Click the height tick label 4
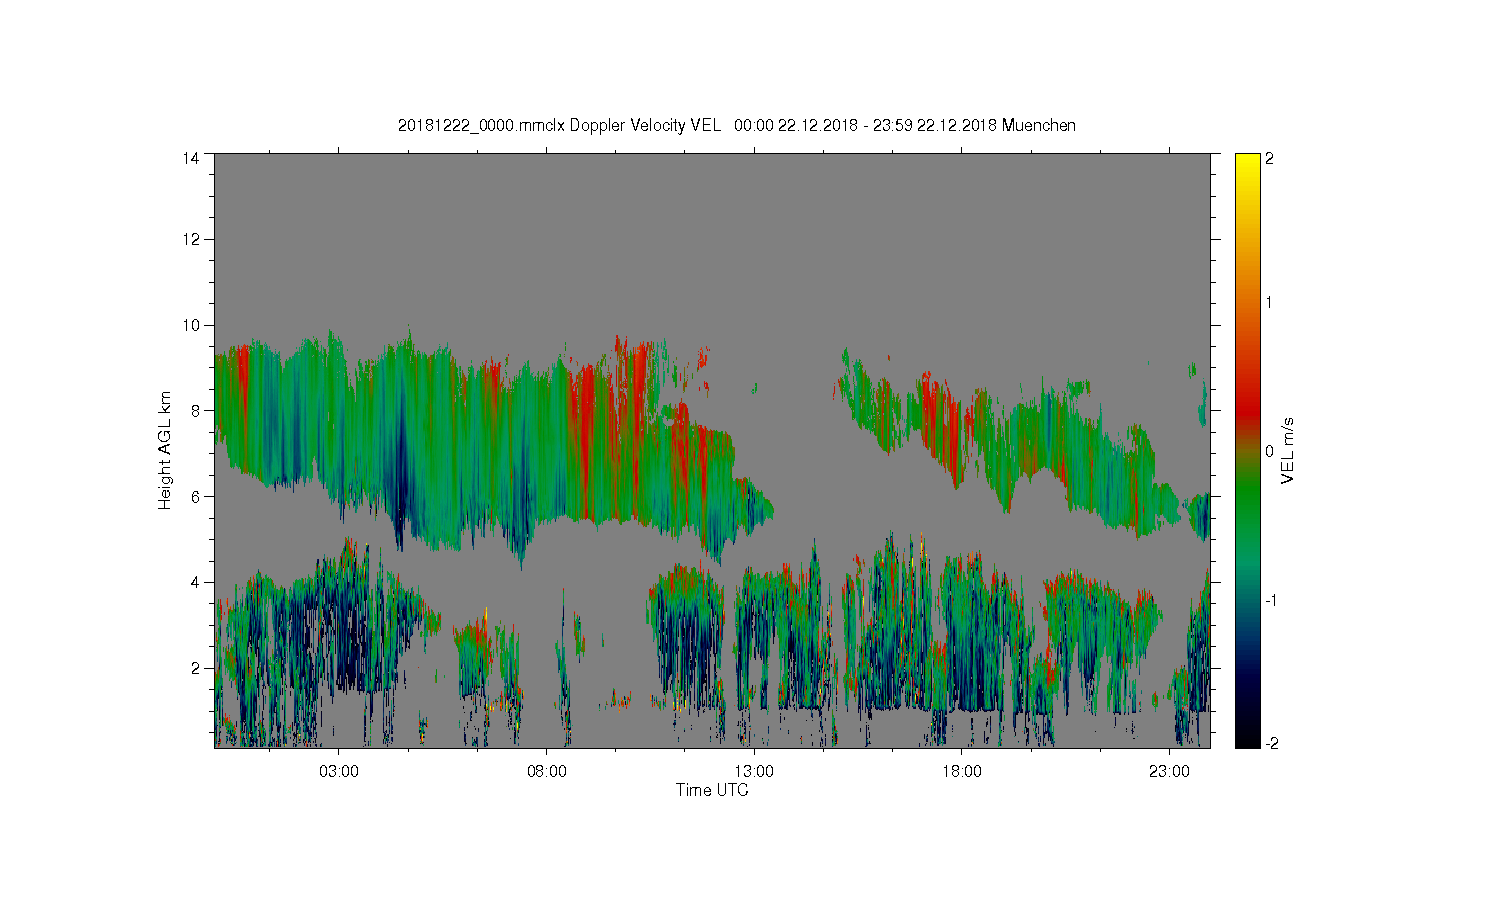 [195, 582]
